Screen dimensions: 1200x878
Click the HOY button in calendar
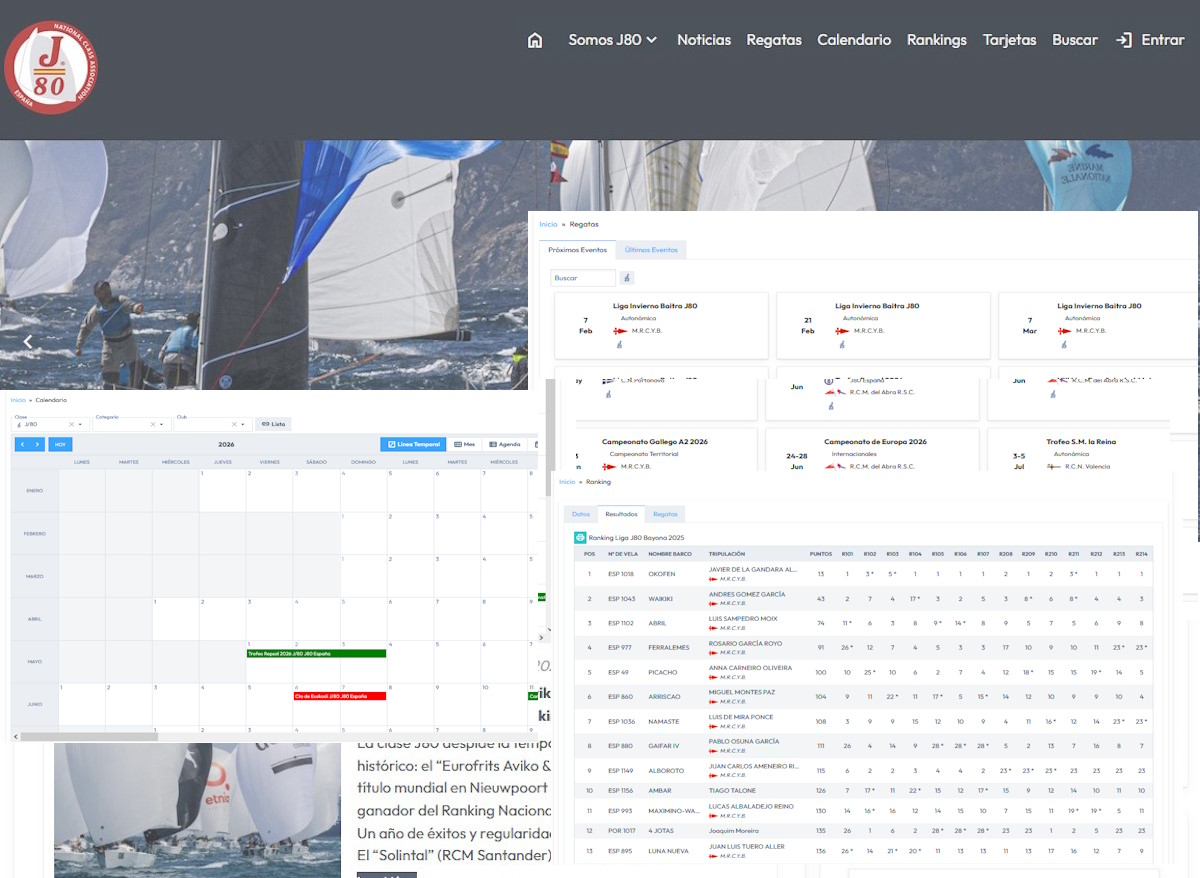coord(61,444)
